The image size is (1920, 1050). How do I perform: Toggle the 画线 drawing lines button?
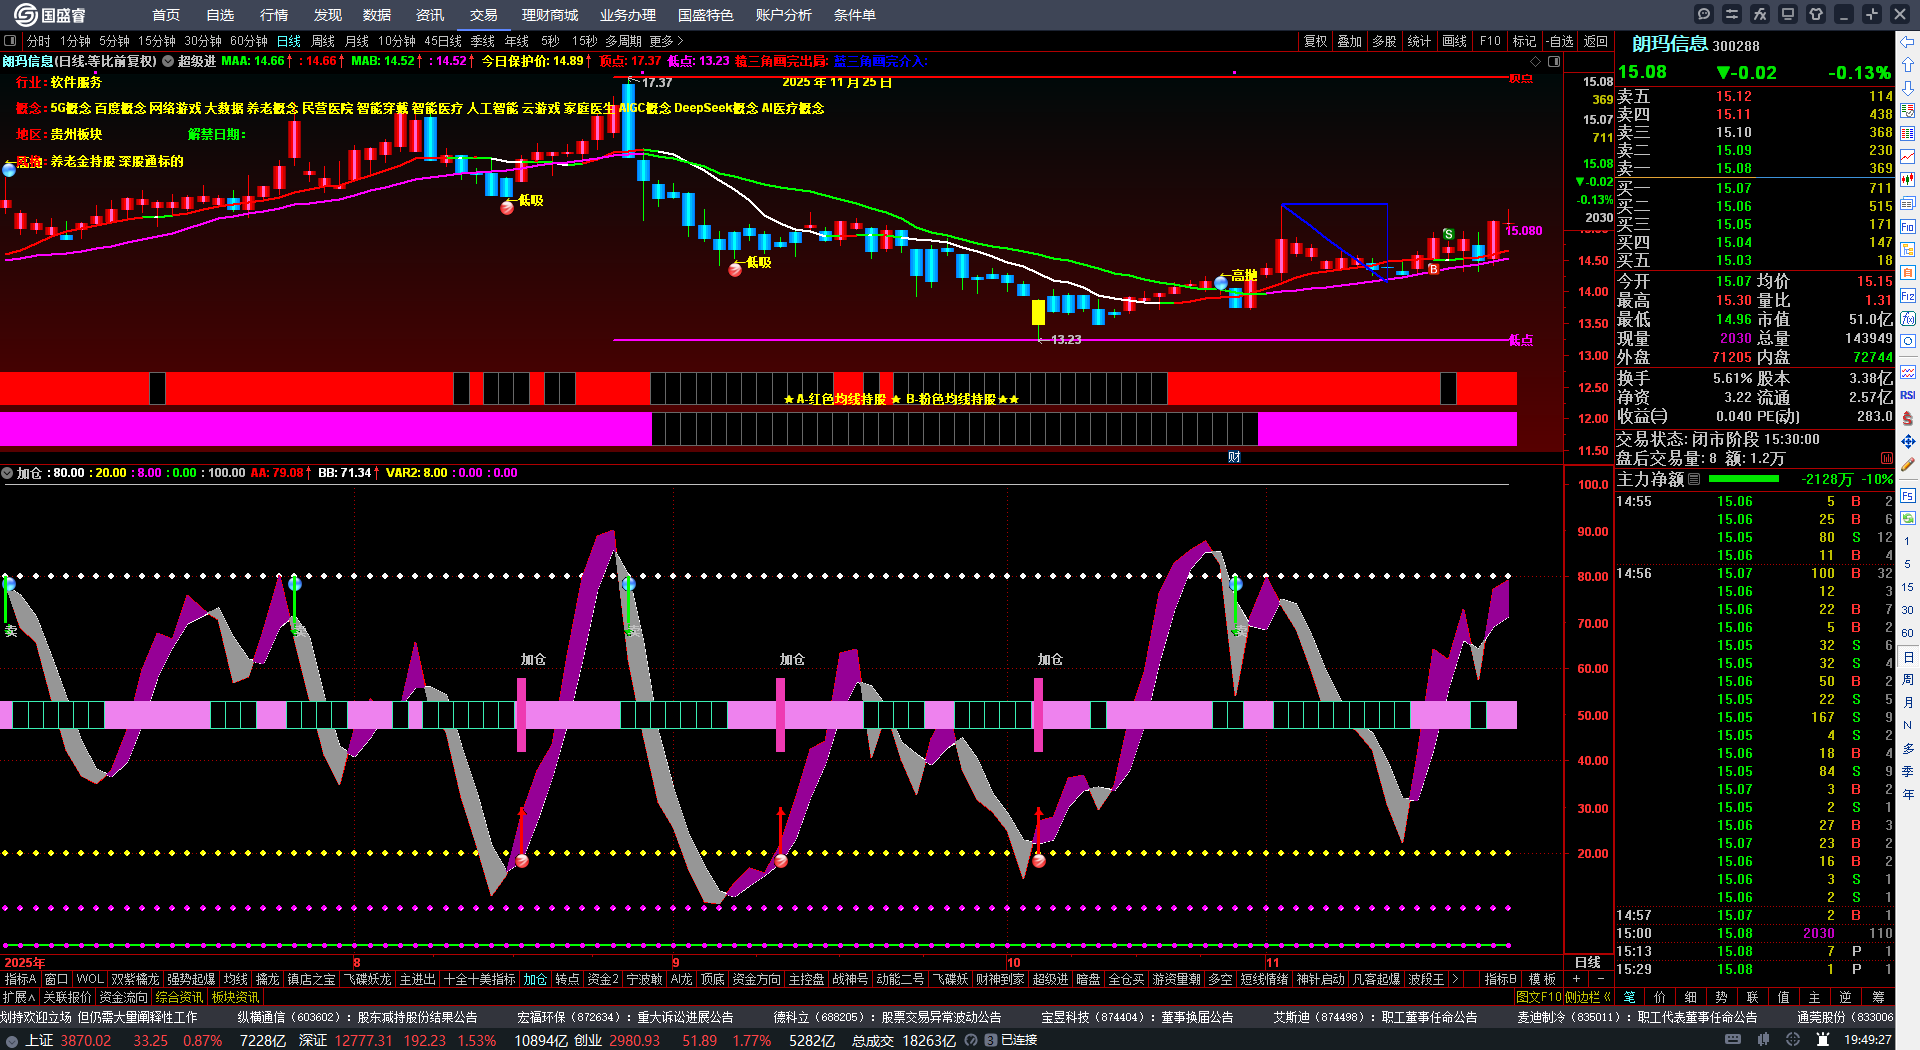pos(1454,41)
